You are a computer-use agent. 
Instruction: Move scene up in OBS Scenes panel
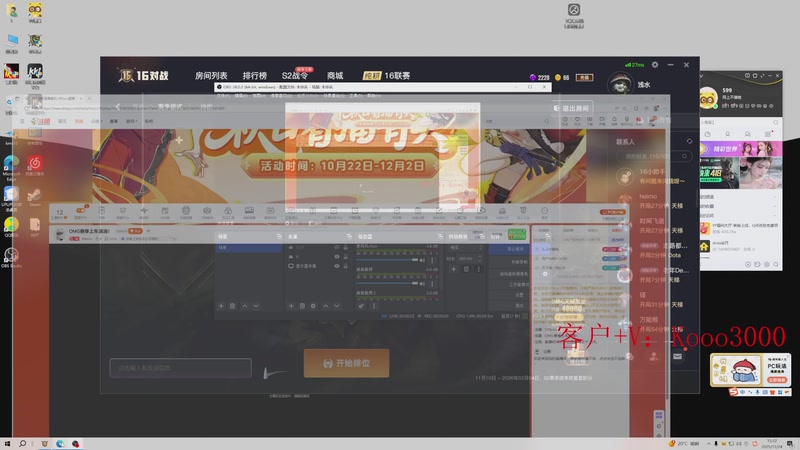click(x=244, y=306)
